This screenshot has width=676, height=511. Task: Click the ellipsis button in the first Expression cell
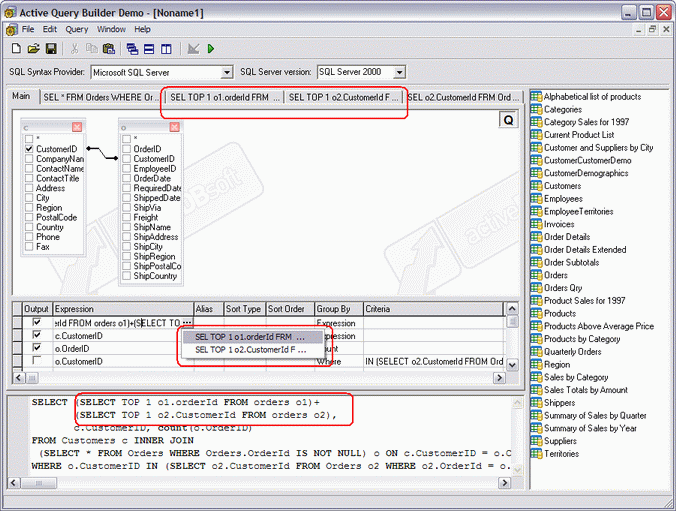tap(187, 323)
